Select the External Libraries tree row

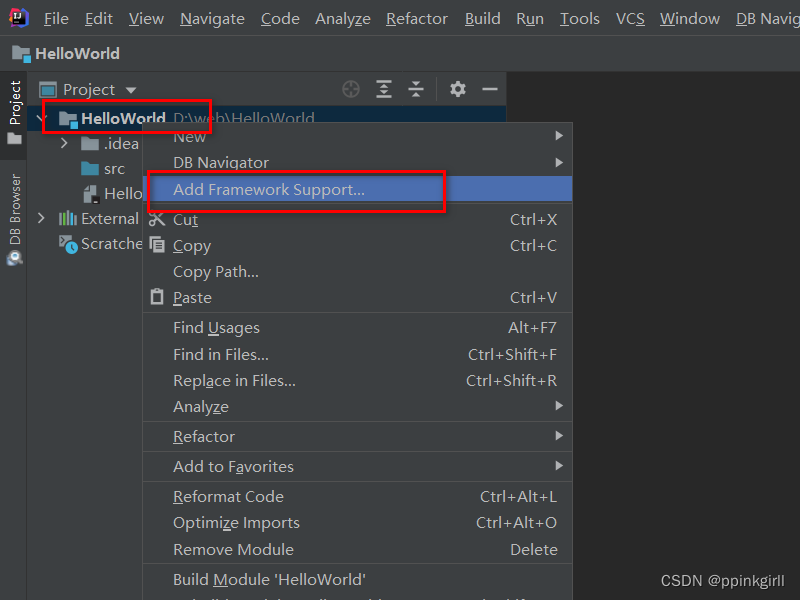coord(86,219)
